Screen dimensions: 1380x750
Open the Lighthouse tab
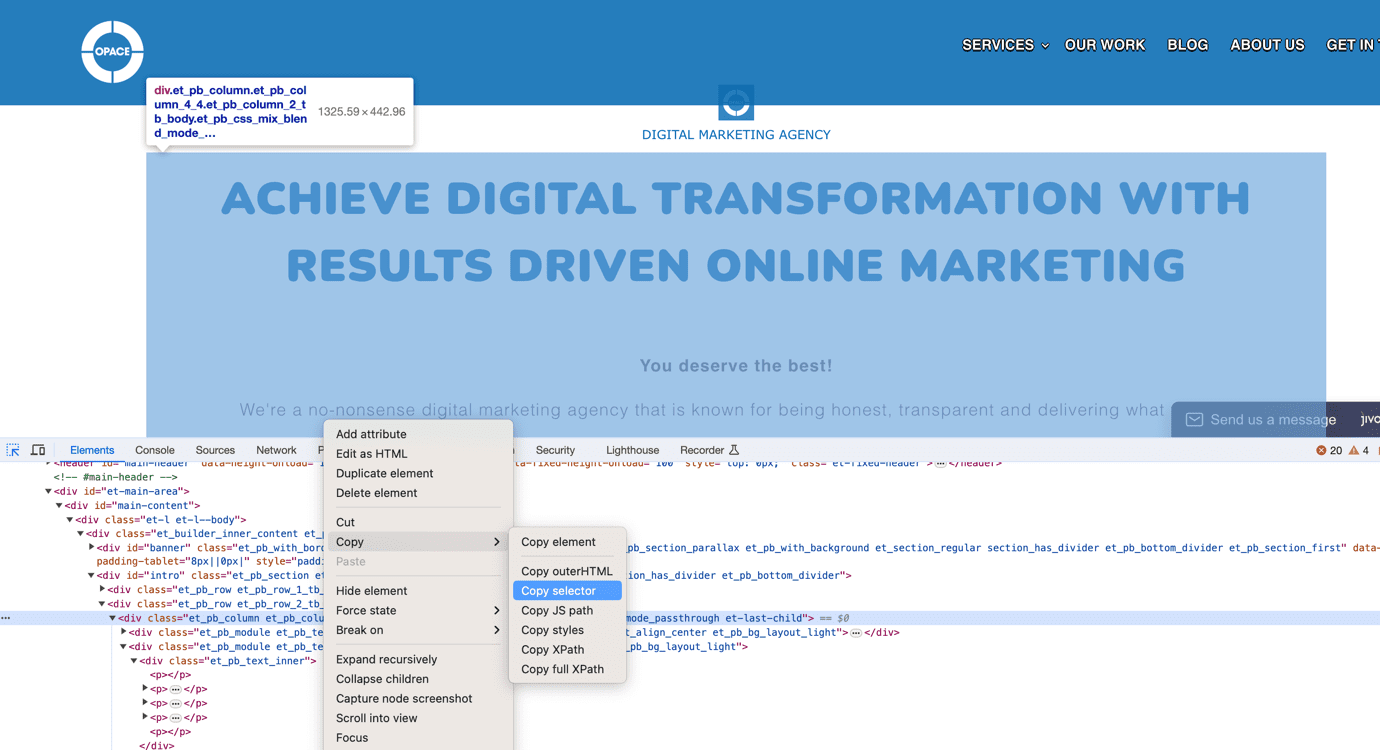click(632, 450)
